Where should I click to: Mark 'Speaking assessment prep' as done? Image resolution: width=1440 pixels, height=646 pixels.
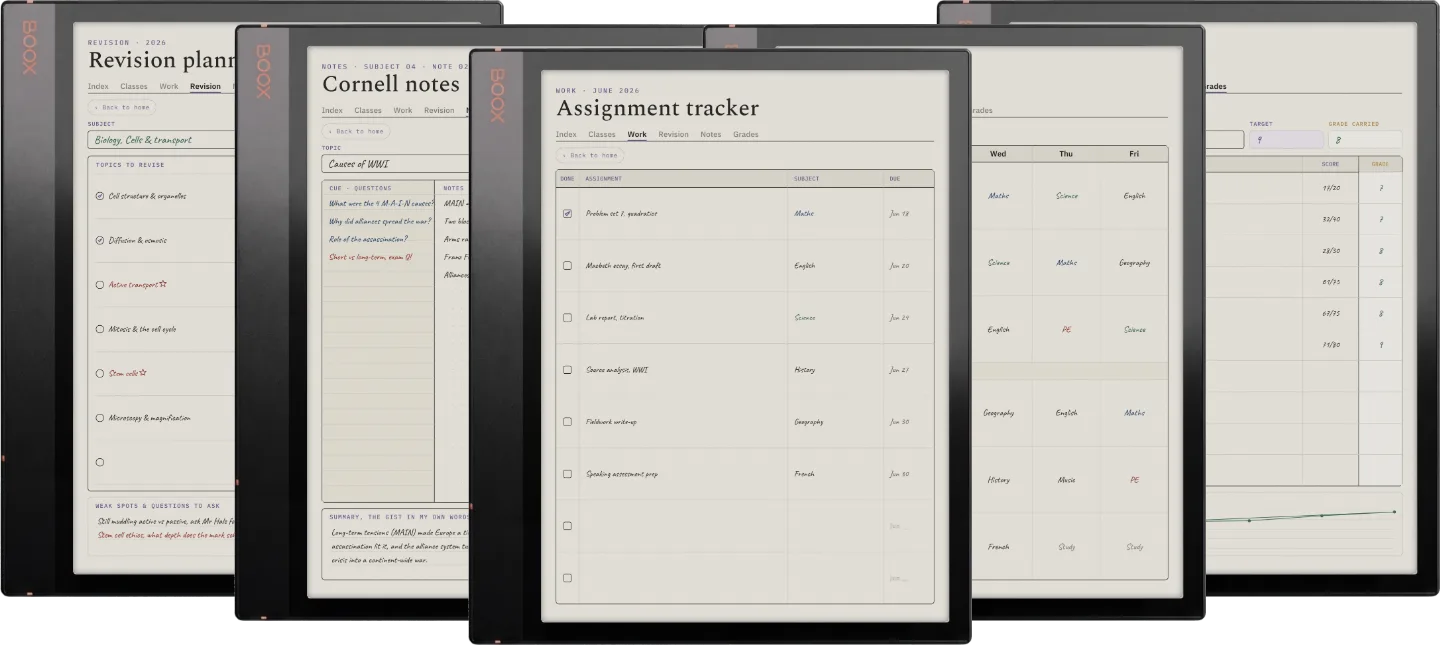pyautogui.click(x=567, y=473)
